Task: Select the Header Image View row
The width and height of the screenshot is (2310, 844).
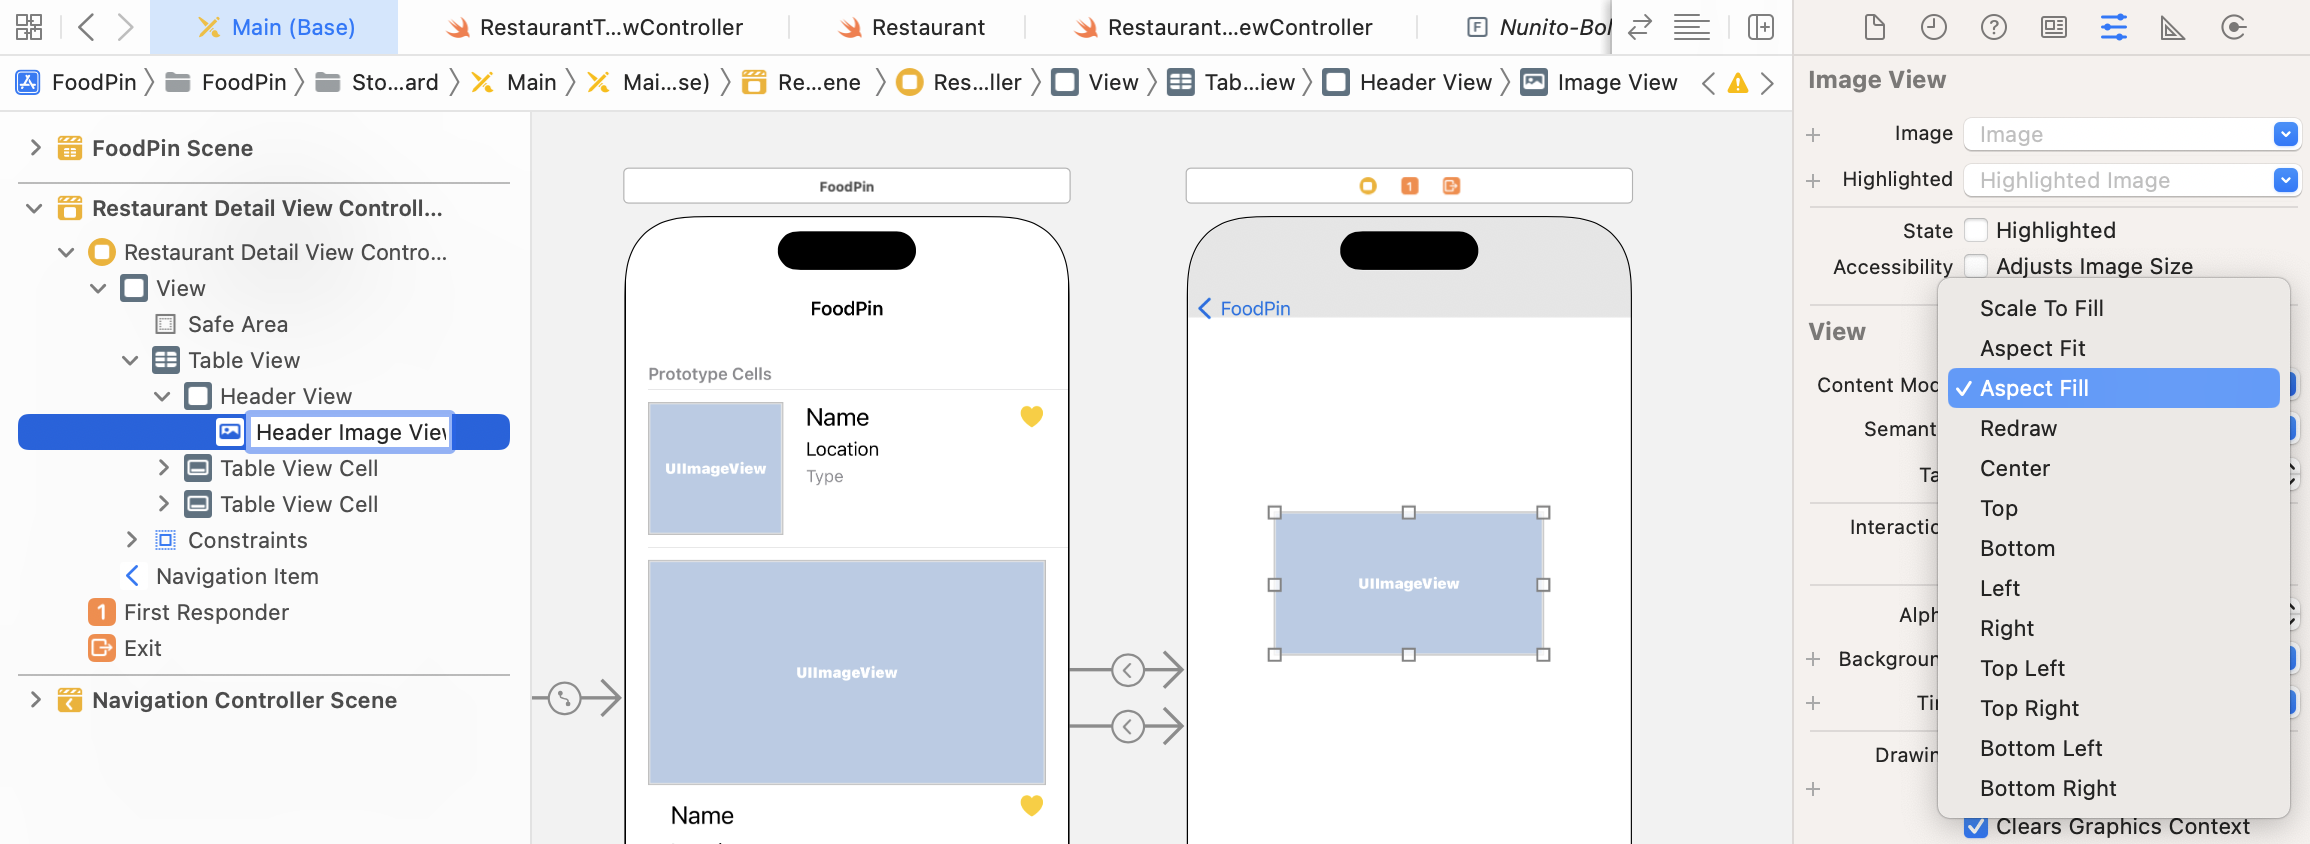Action: 264,432
